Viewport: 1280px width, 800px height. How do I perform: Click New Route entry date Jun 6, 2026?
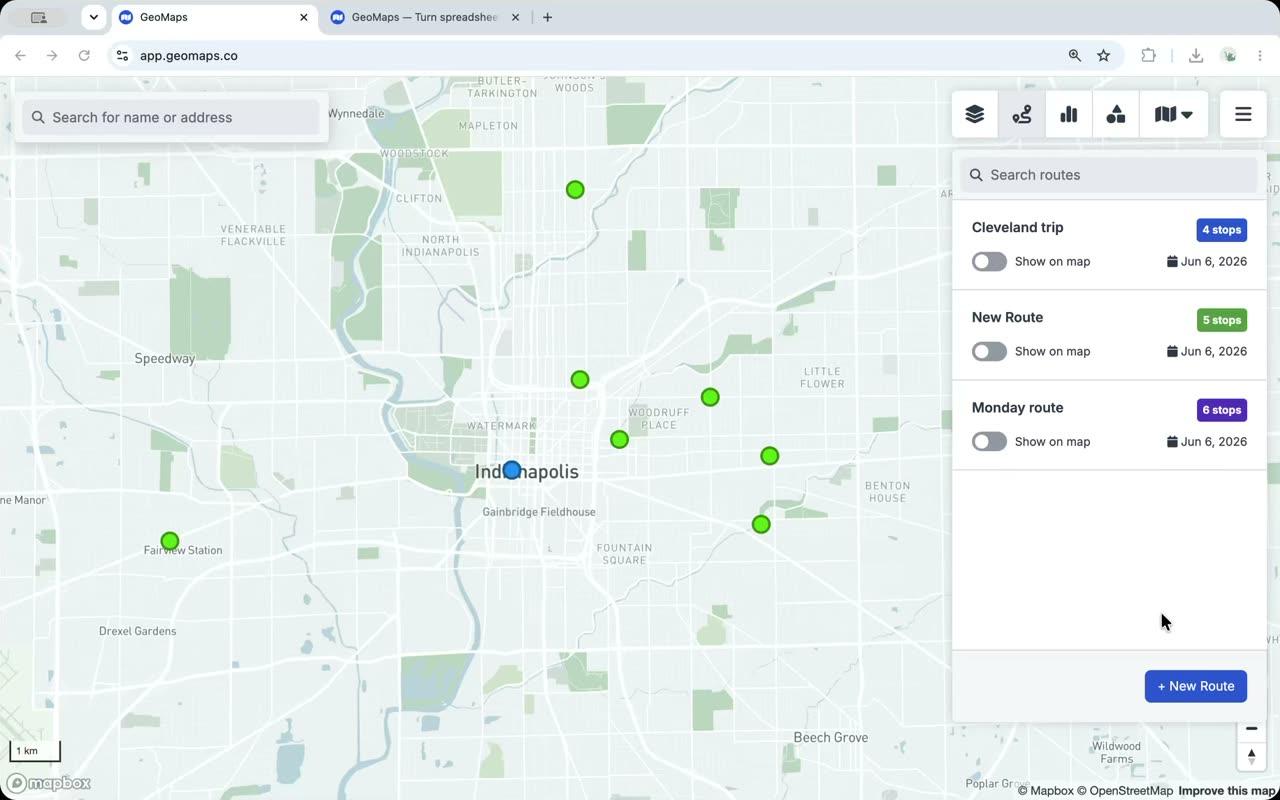tap(1207, 351)
